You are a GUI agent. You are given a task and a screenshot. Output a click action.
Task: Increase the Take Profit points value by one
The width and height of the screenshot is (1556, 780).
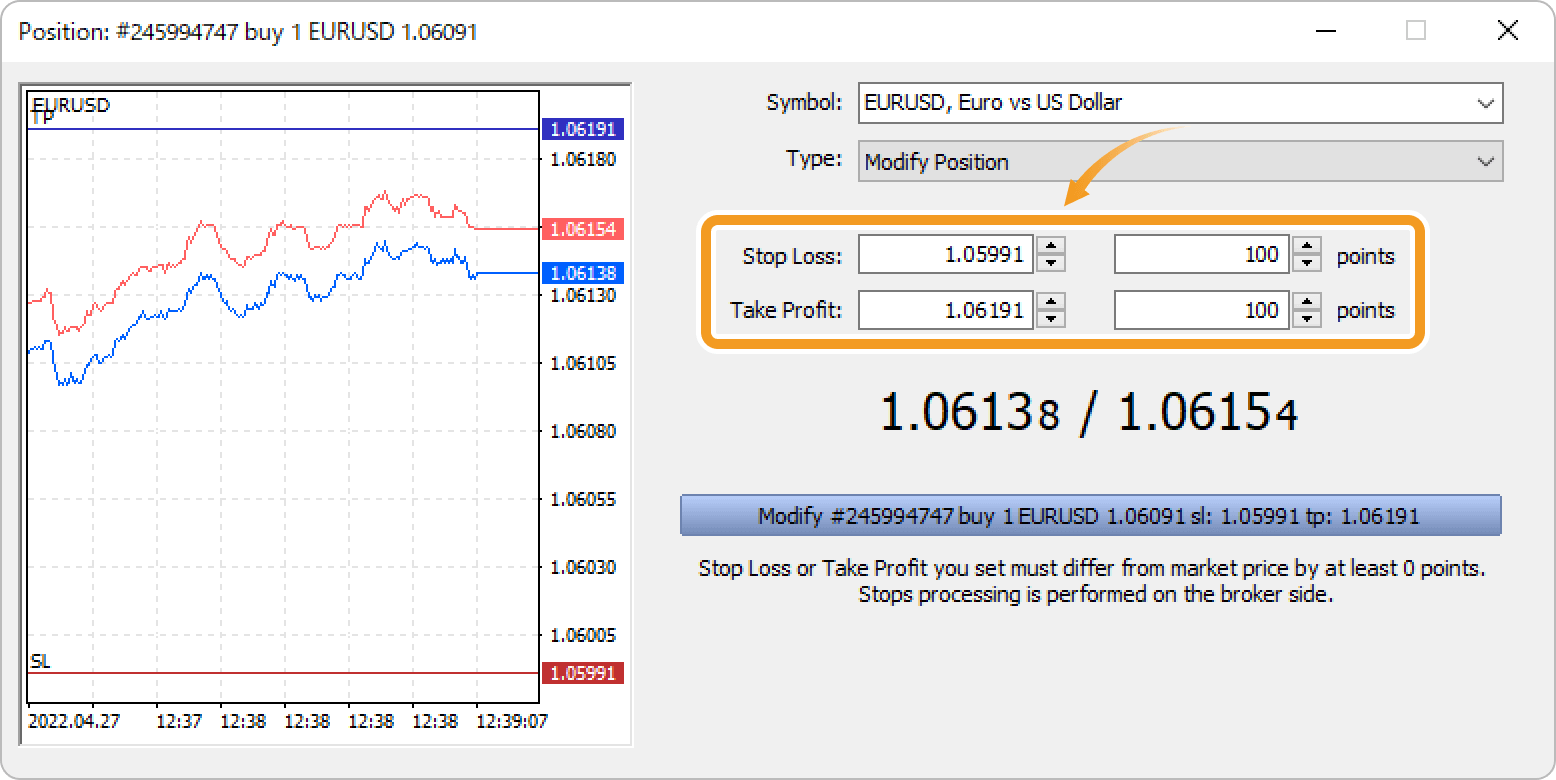tap(1307, 303)
